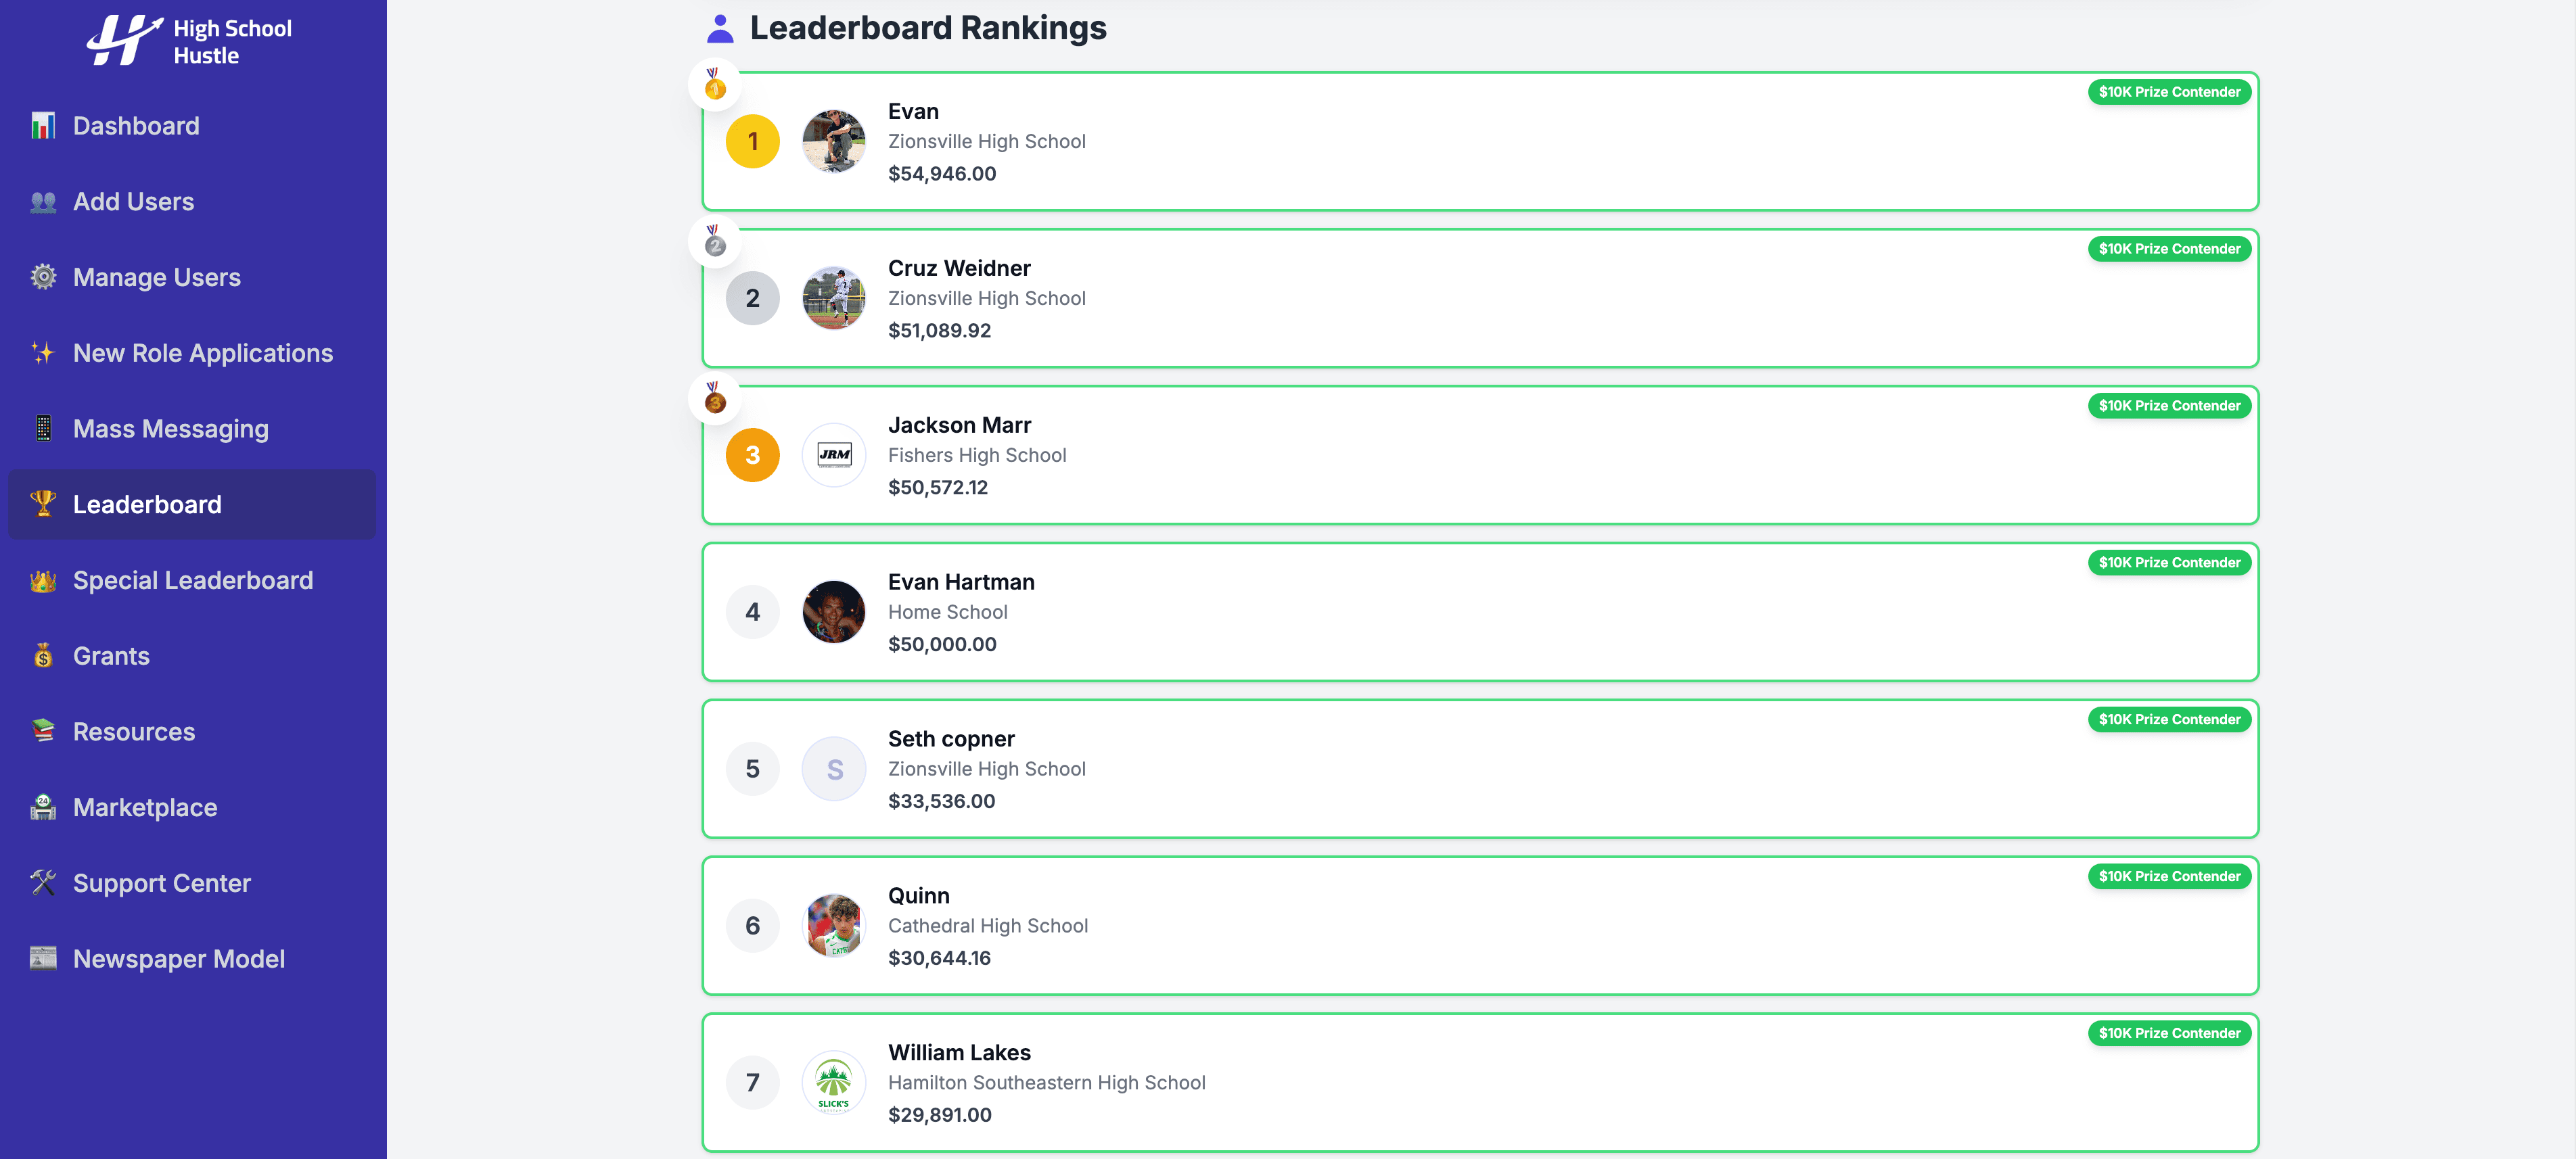
Task: Click the Special Leaderboard crown icon
Action: point(43,580)
